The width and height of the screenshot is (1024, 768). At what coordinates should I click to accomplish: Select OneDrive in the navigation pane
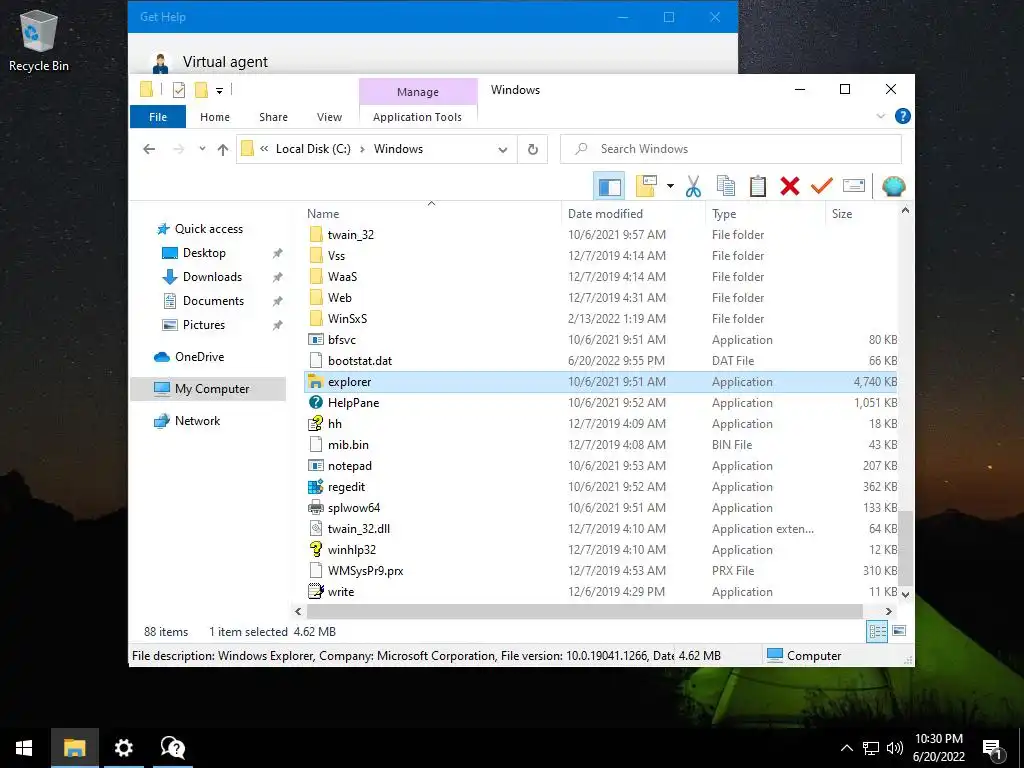pyautogui.click(x=199, y=357)
